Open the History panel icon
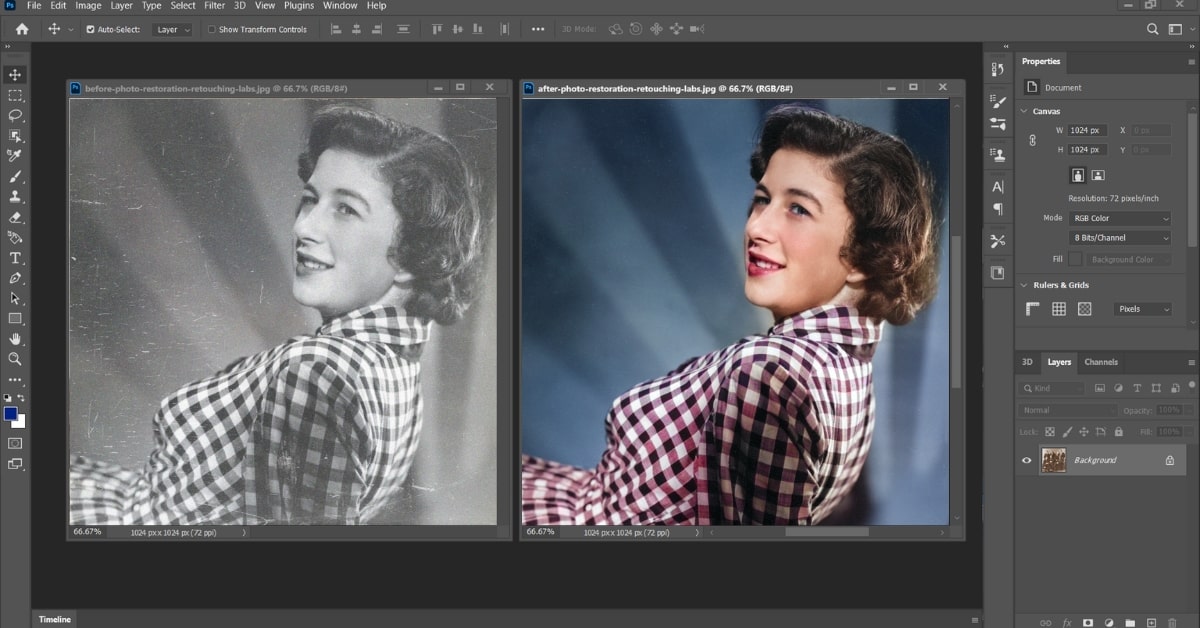 click(x=998, y=70)
